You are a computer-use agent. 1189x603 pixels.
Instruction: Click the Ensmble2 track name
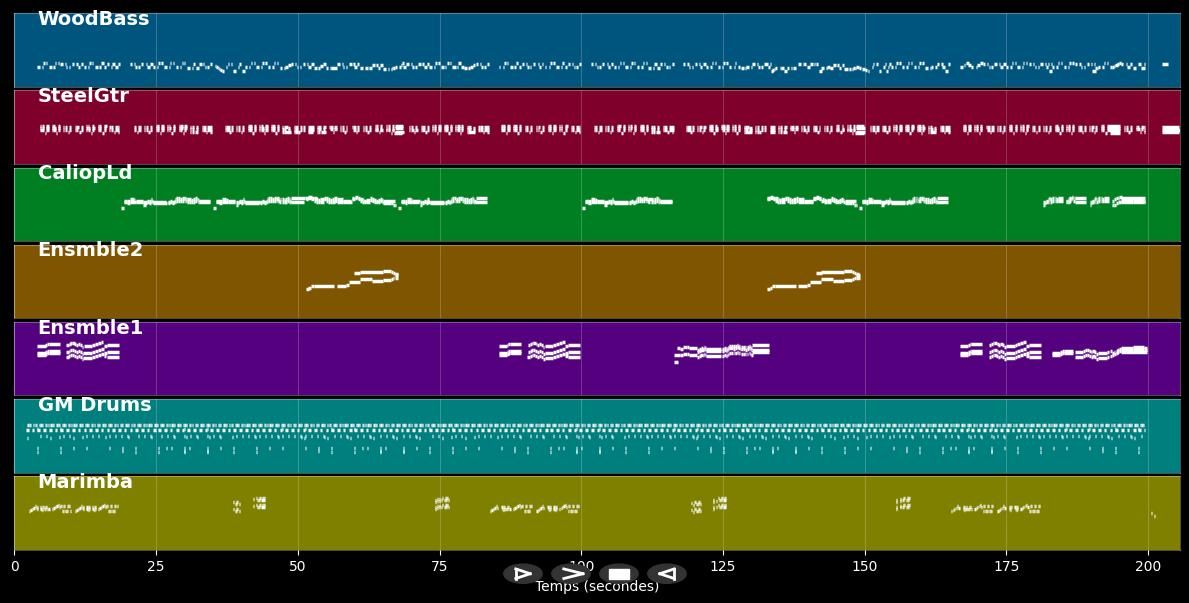[90, 250]
